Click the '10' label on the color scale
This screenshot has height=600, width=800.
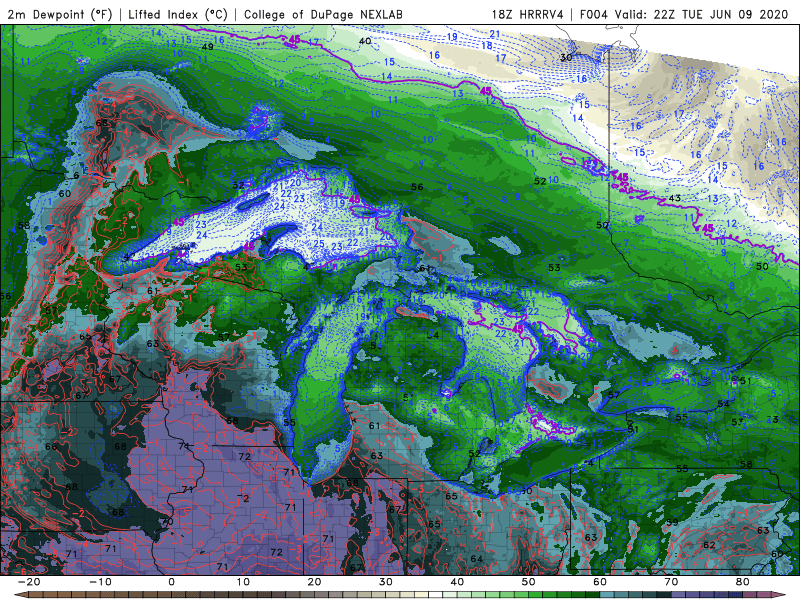(243, 582)
